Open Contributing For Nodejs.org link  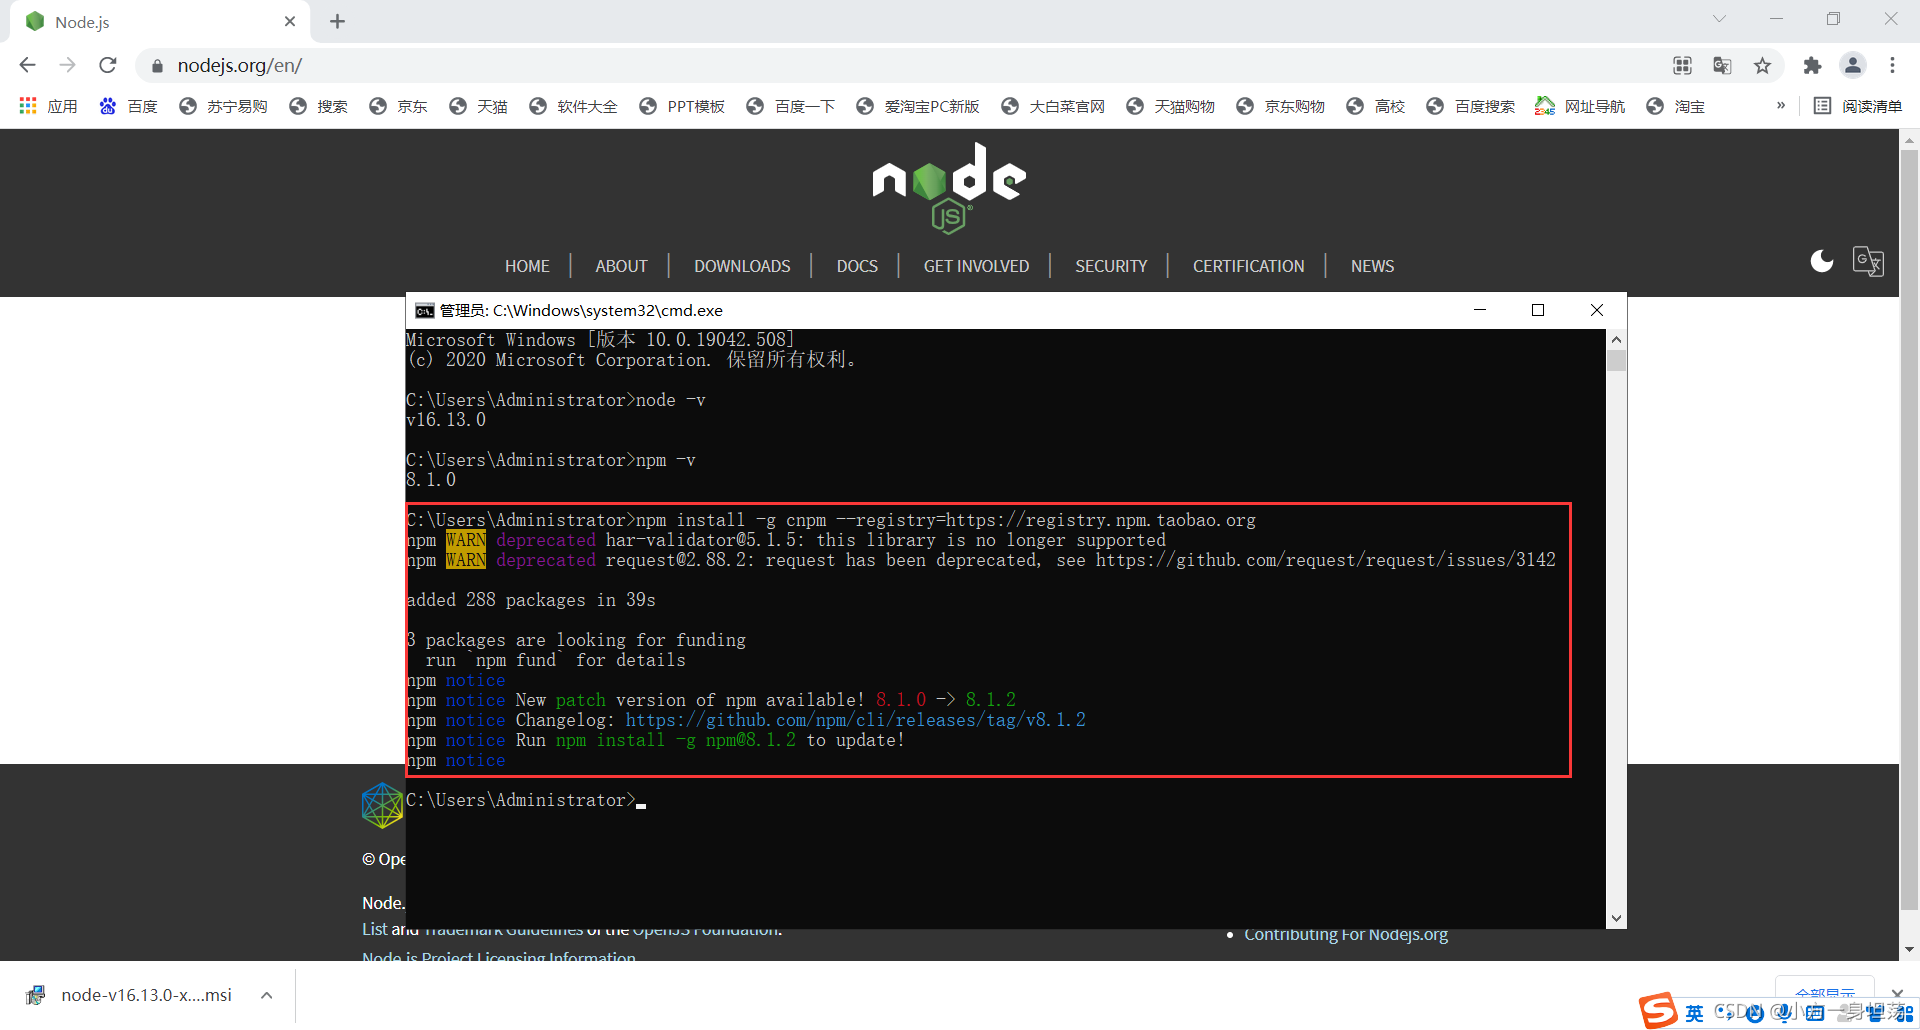[1346, 934]
